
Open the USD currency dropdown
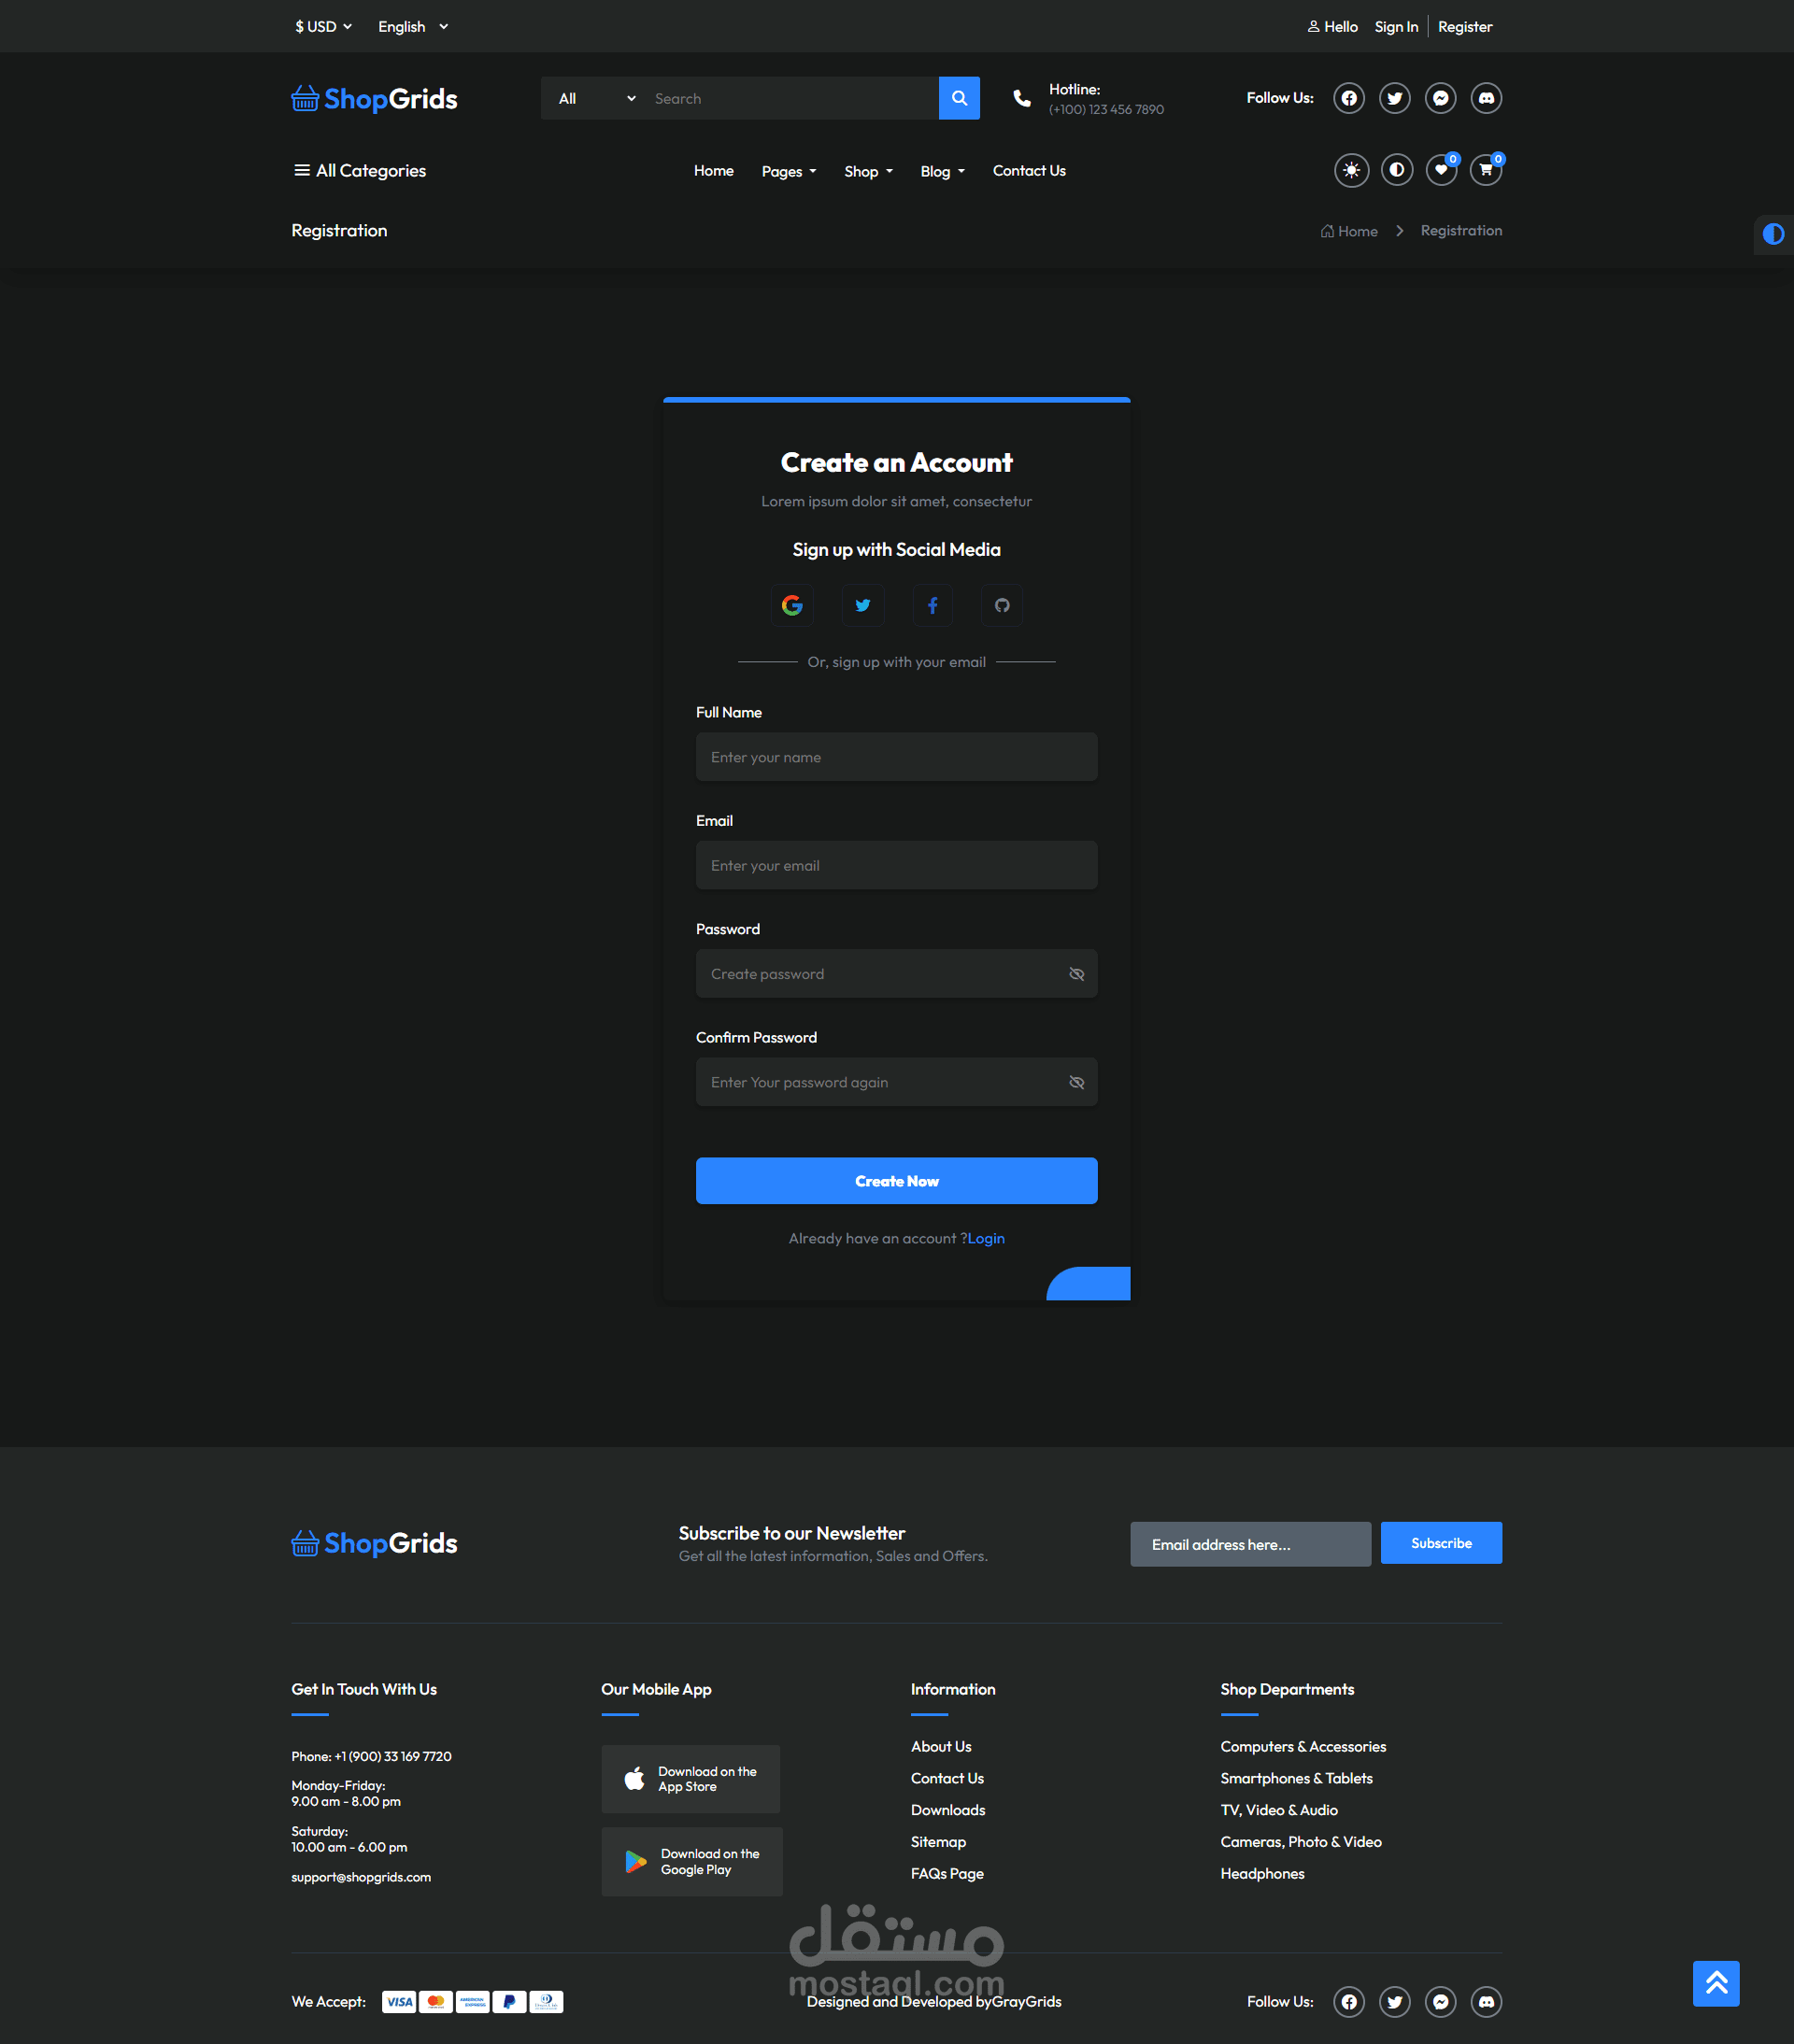[323, 27]
